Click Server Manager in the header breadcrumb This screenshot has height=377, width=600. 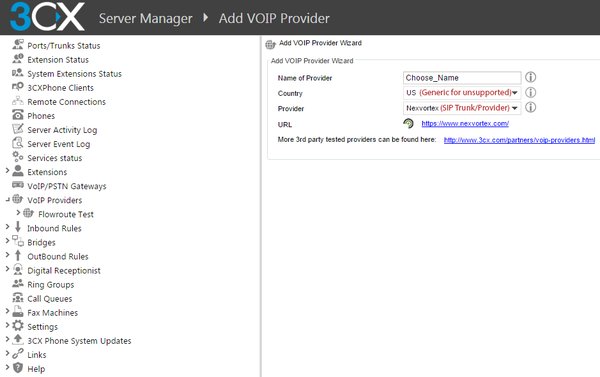pos(146,18)
